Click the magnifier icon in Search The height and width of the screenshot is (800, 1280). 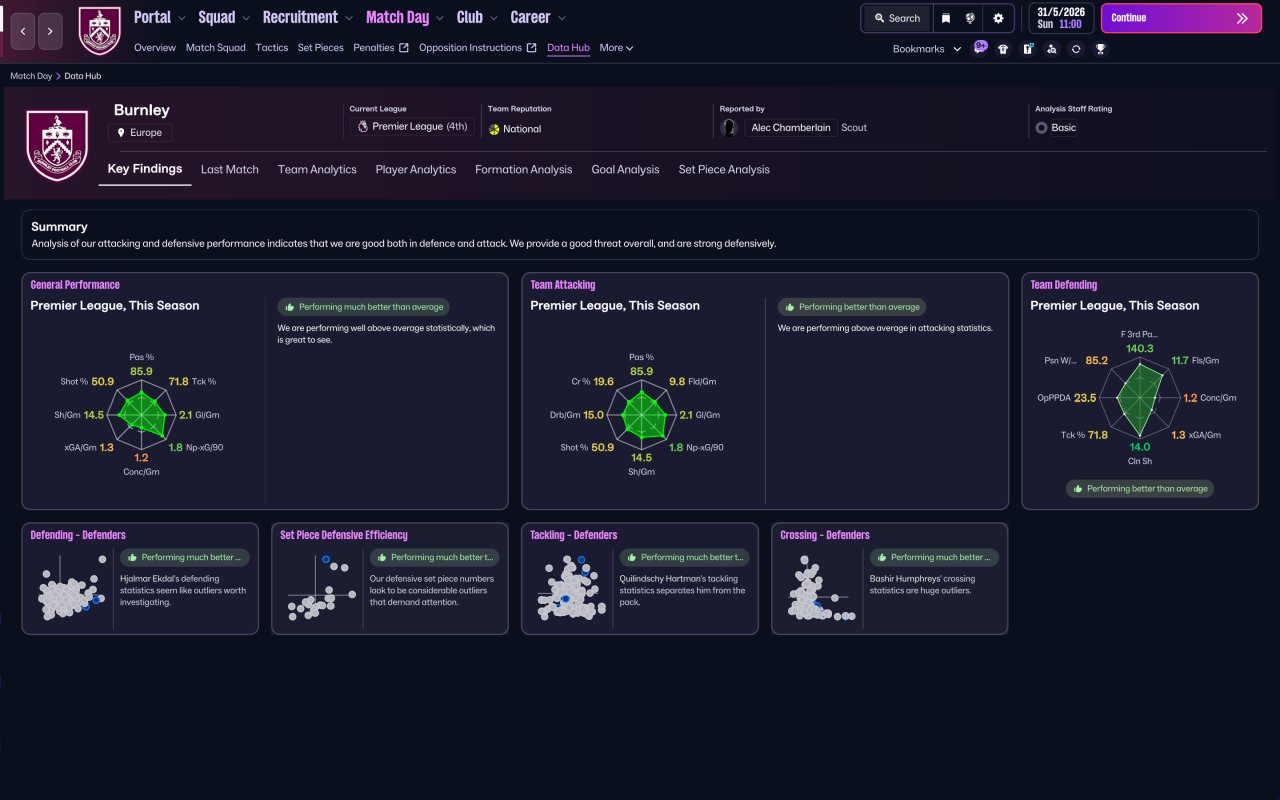point(880,18)
